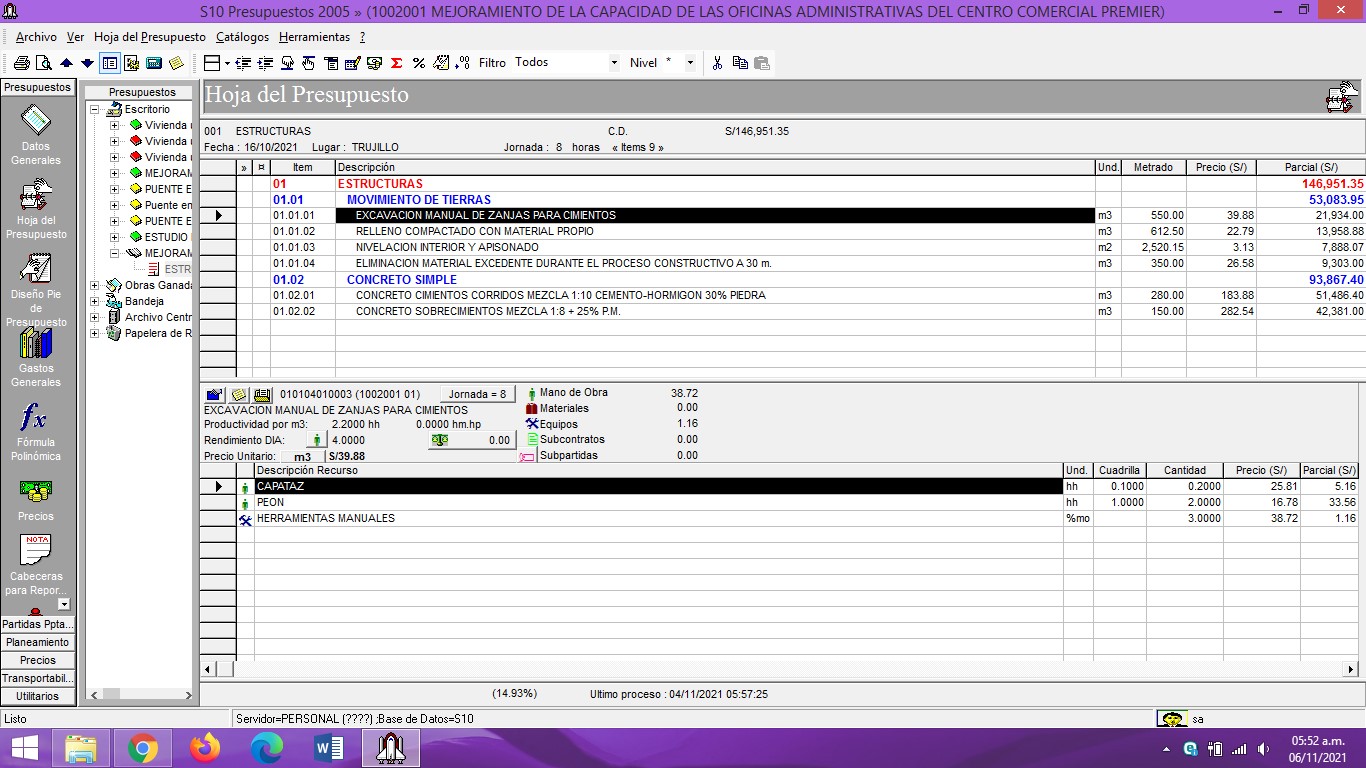
Task: Open Microsoft Word from the taskbar
Action: [329, 747]
